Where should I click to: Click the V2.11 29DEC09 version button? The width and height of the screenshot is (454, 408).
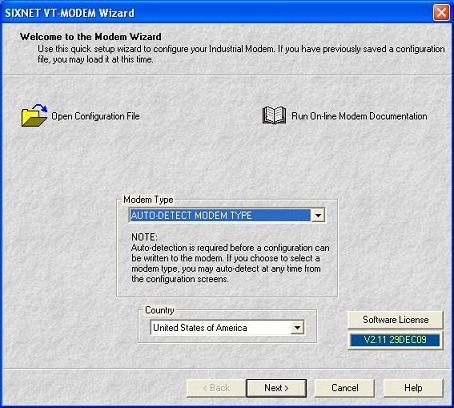point(395,340)
